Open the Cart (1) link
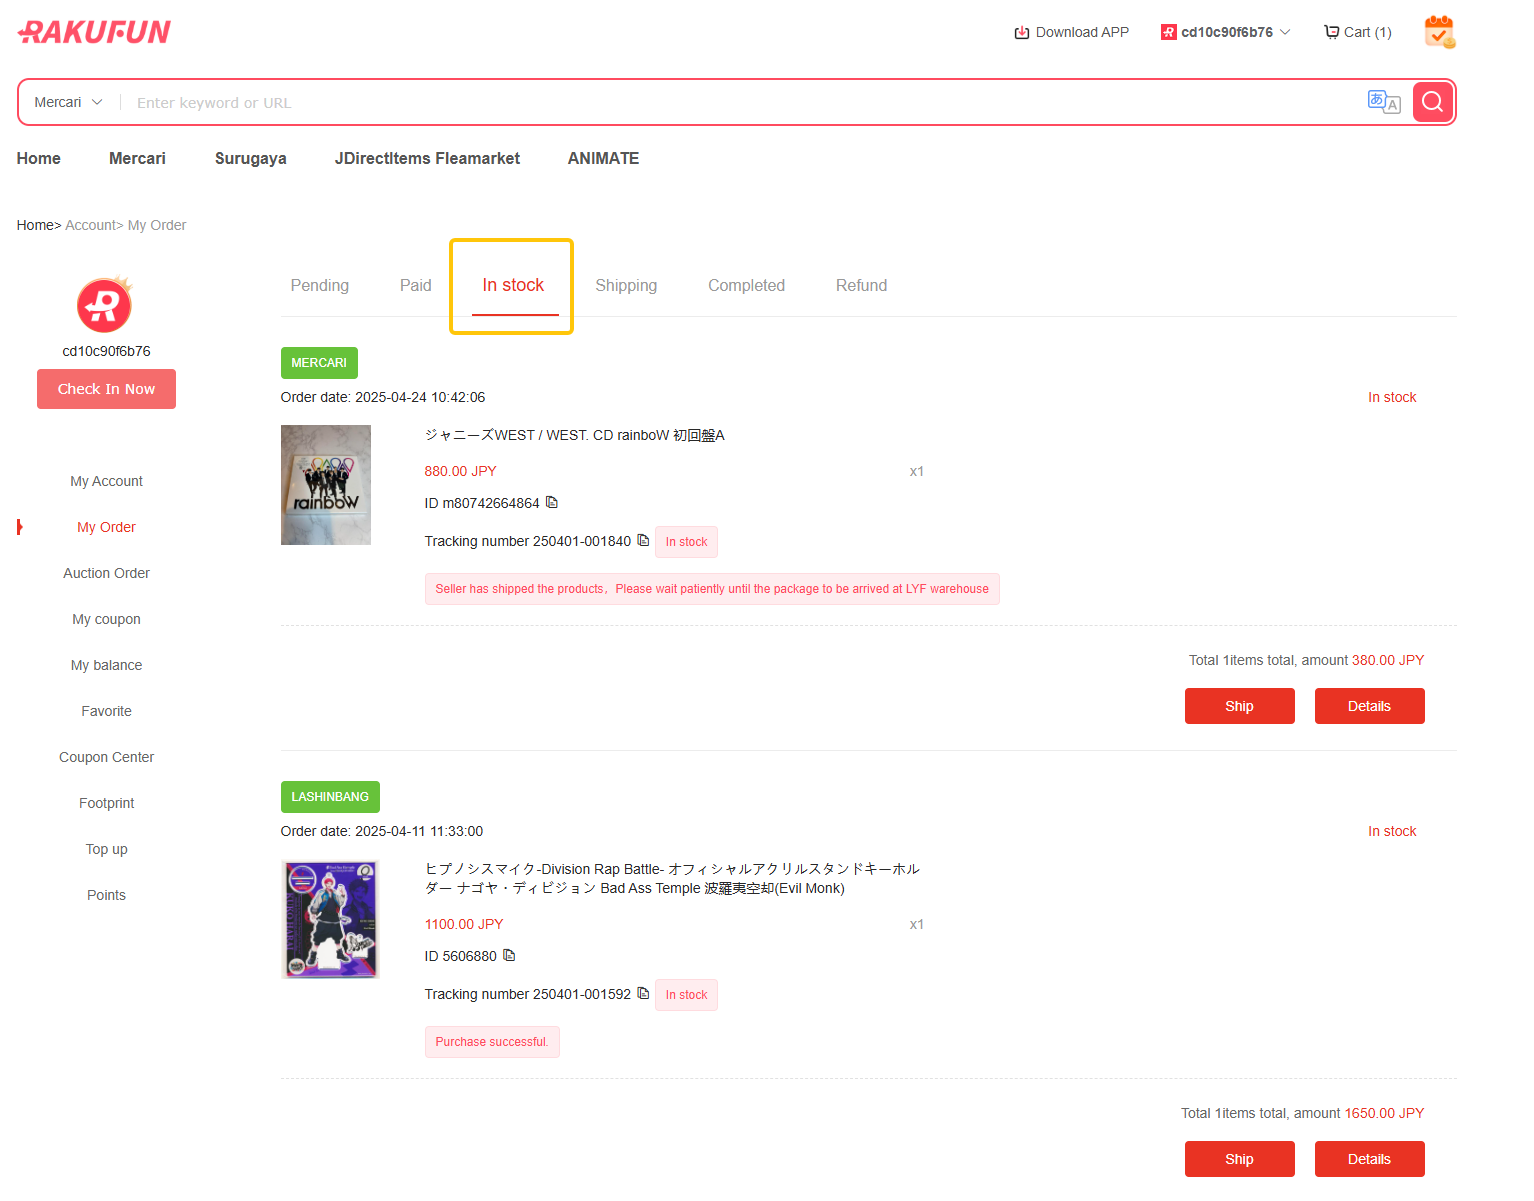The image size is (1534, 1201). 1357,32
